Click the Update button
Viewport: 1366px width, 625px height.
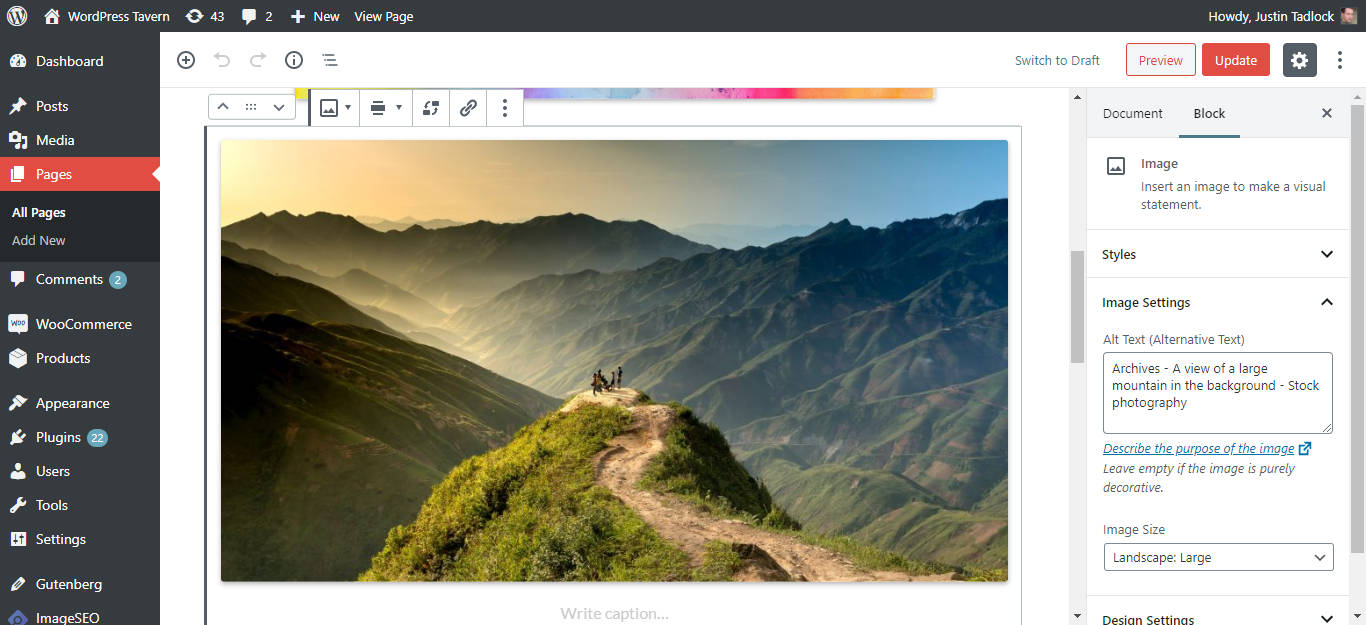pos(1235,60)
